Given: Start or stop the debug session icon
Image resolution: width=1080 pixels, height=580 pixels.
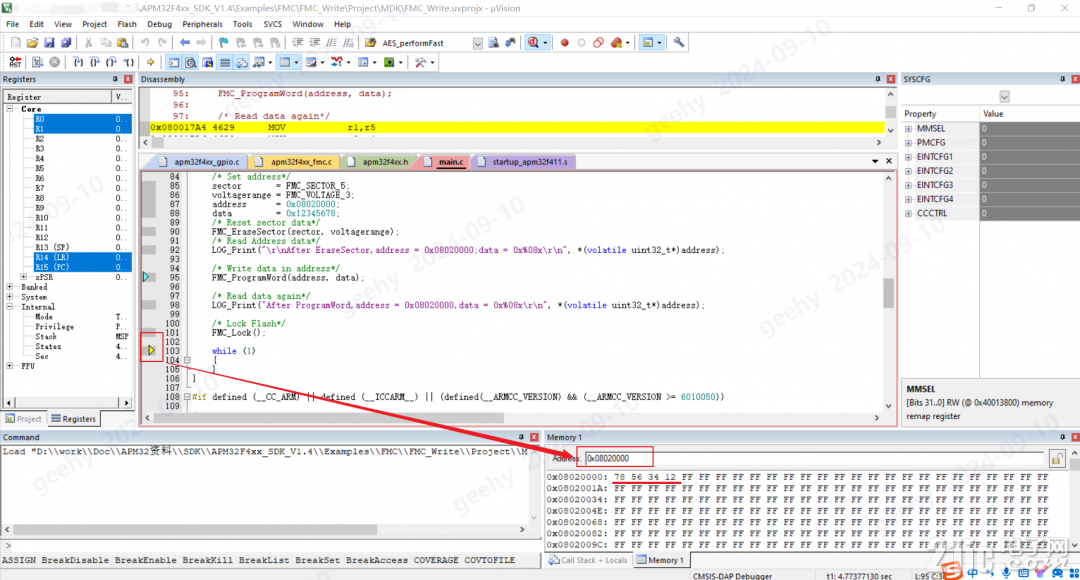Looking at the screenshot, I should [x=533, y=43].
